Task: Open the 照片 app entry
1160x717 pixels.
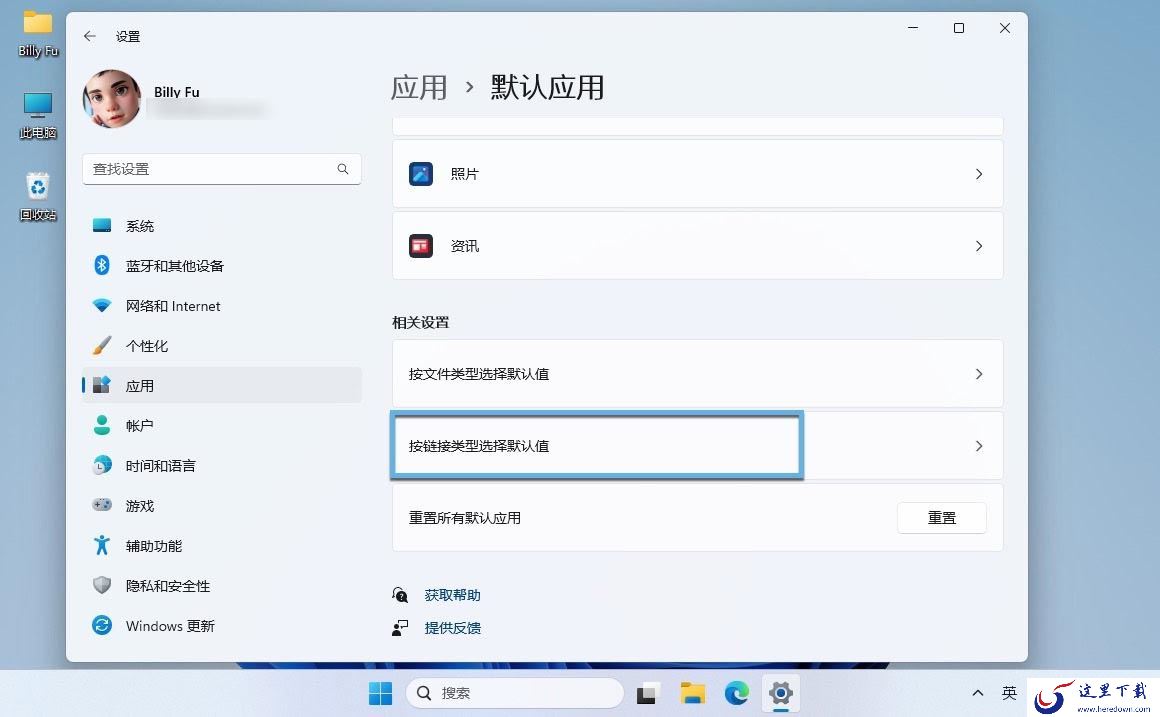Action: click(697, 174)
